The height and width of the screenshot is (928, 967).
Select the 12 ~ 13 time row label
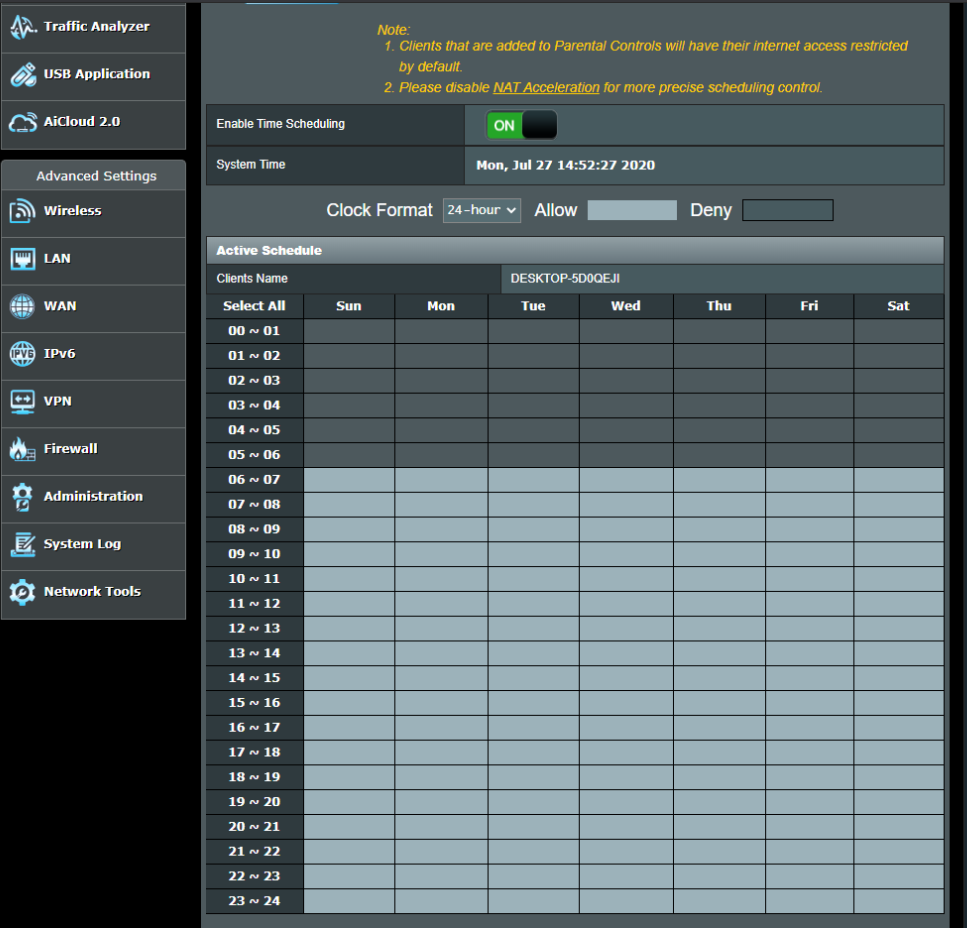[x=254, y=629]
